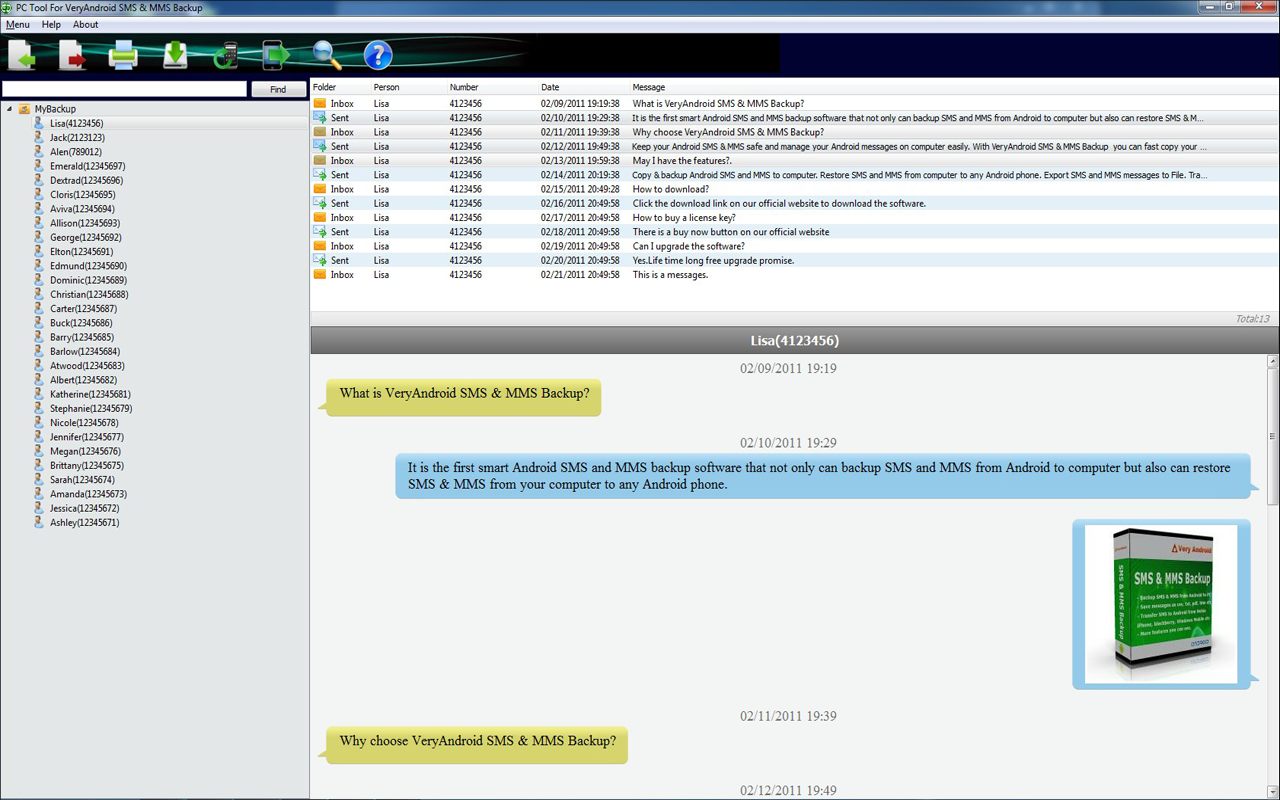Click the Help menu bar entry
The height and width of the screenshot is (800, 1280).
coord(51,24)
